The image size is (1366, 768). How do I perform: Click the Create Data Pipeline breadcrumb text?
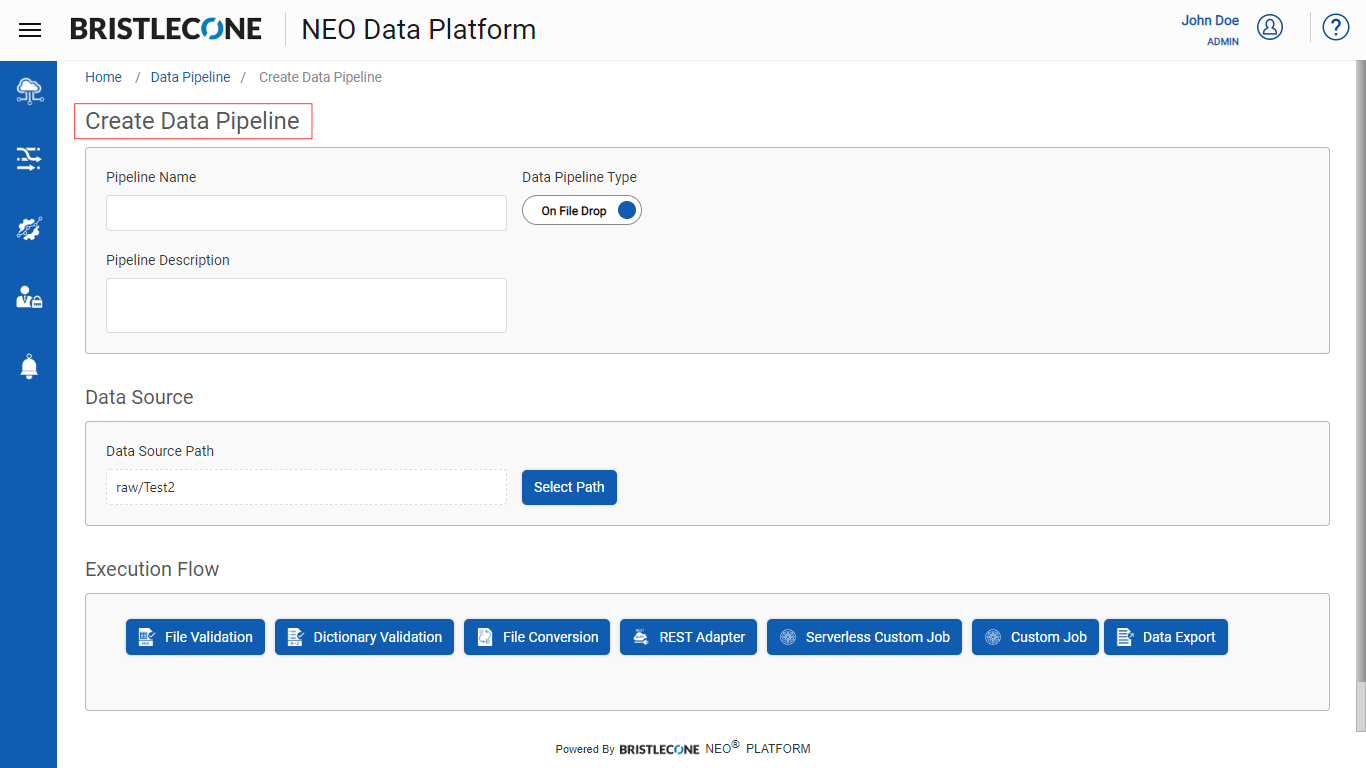click(320, 77)
